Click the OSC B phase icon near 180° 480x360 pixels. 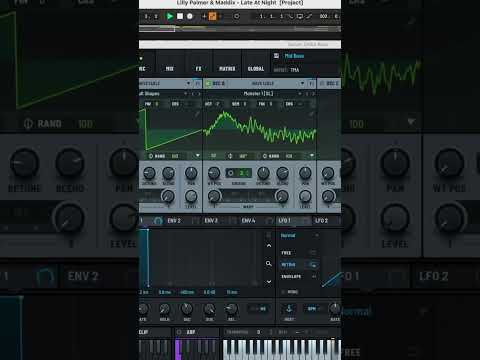click(230, 156)
